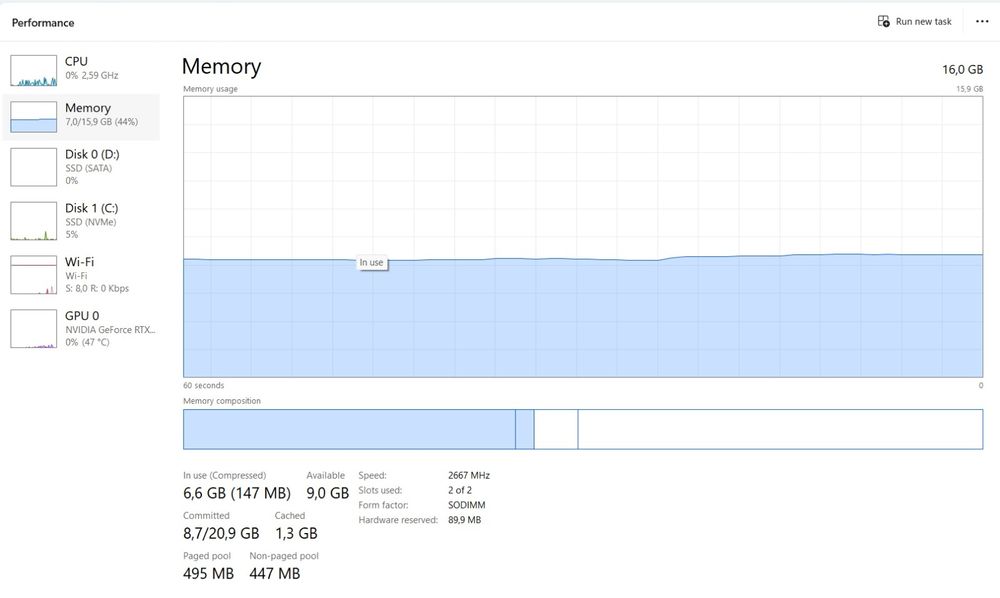The image size is (1000, 598).
Task: Click the CPU mini graph thumbnail
Action: (33, 70)
